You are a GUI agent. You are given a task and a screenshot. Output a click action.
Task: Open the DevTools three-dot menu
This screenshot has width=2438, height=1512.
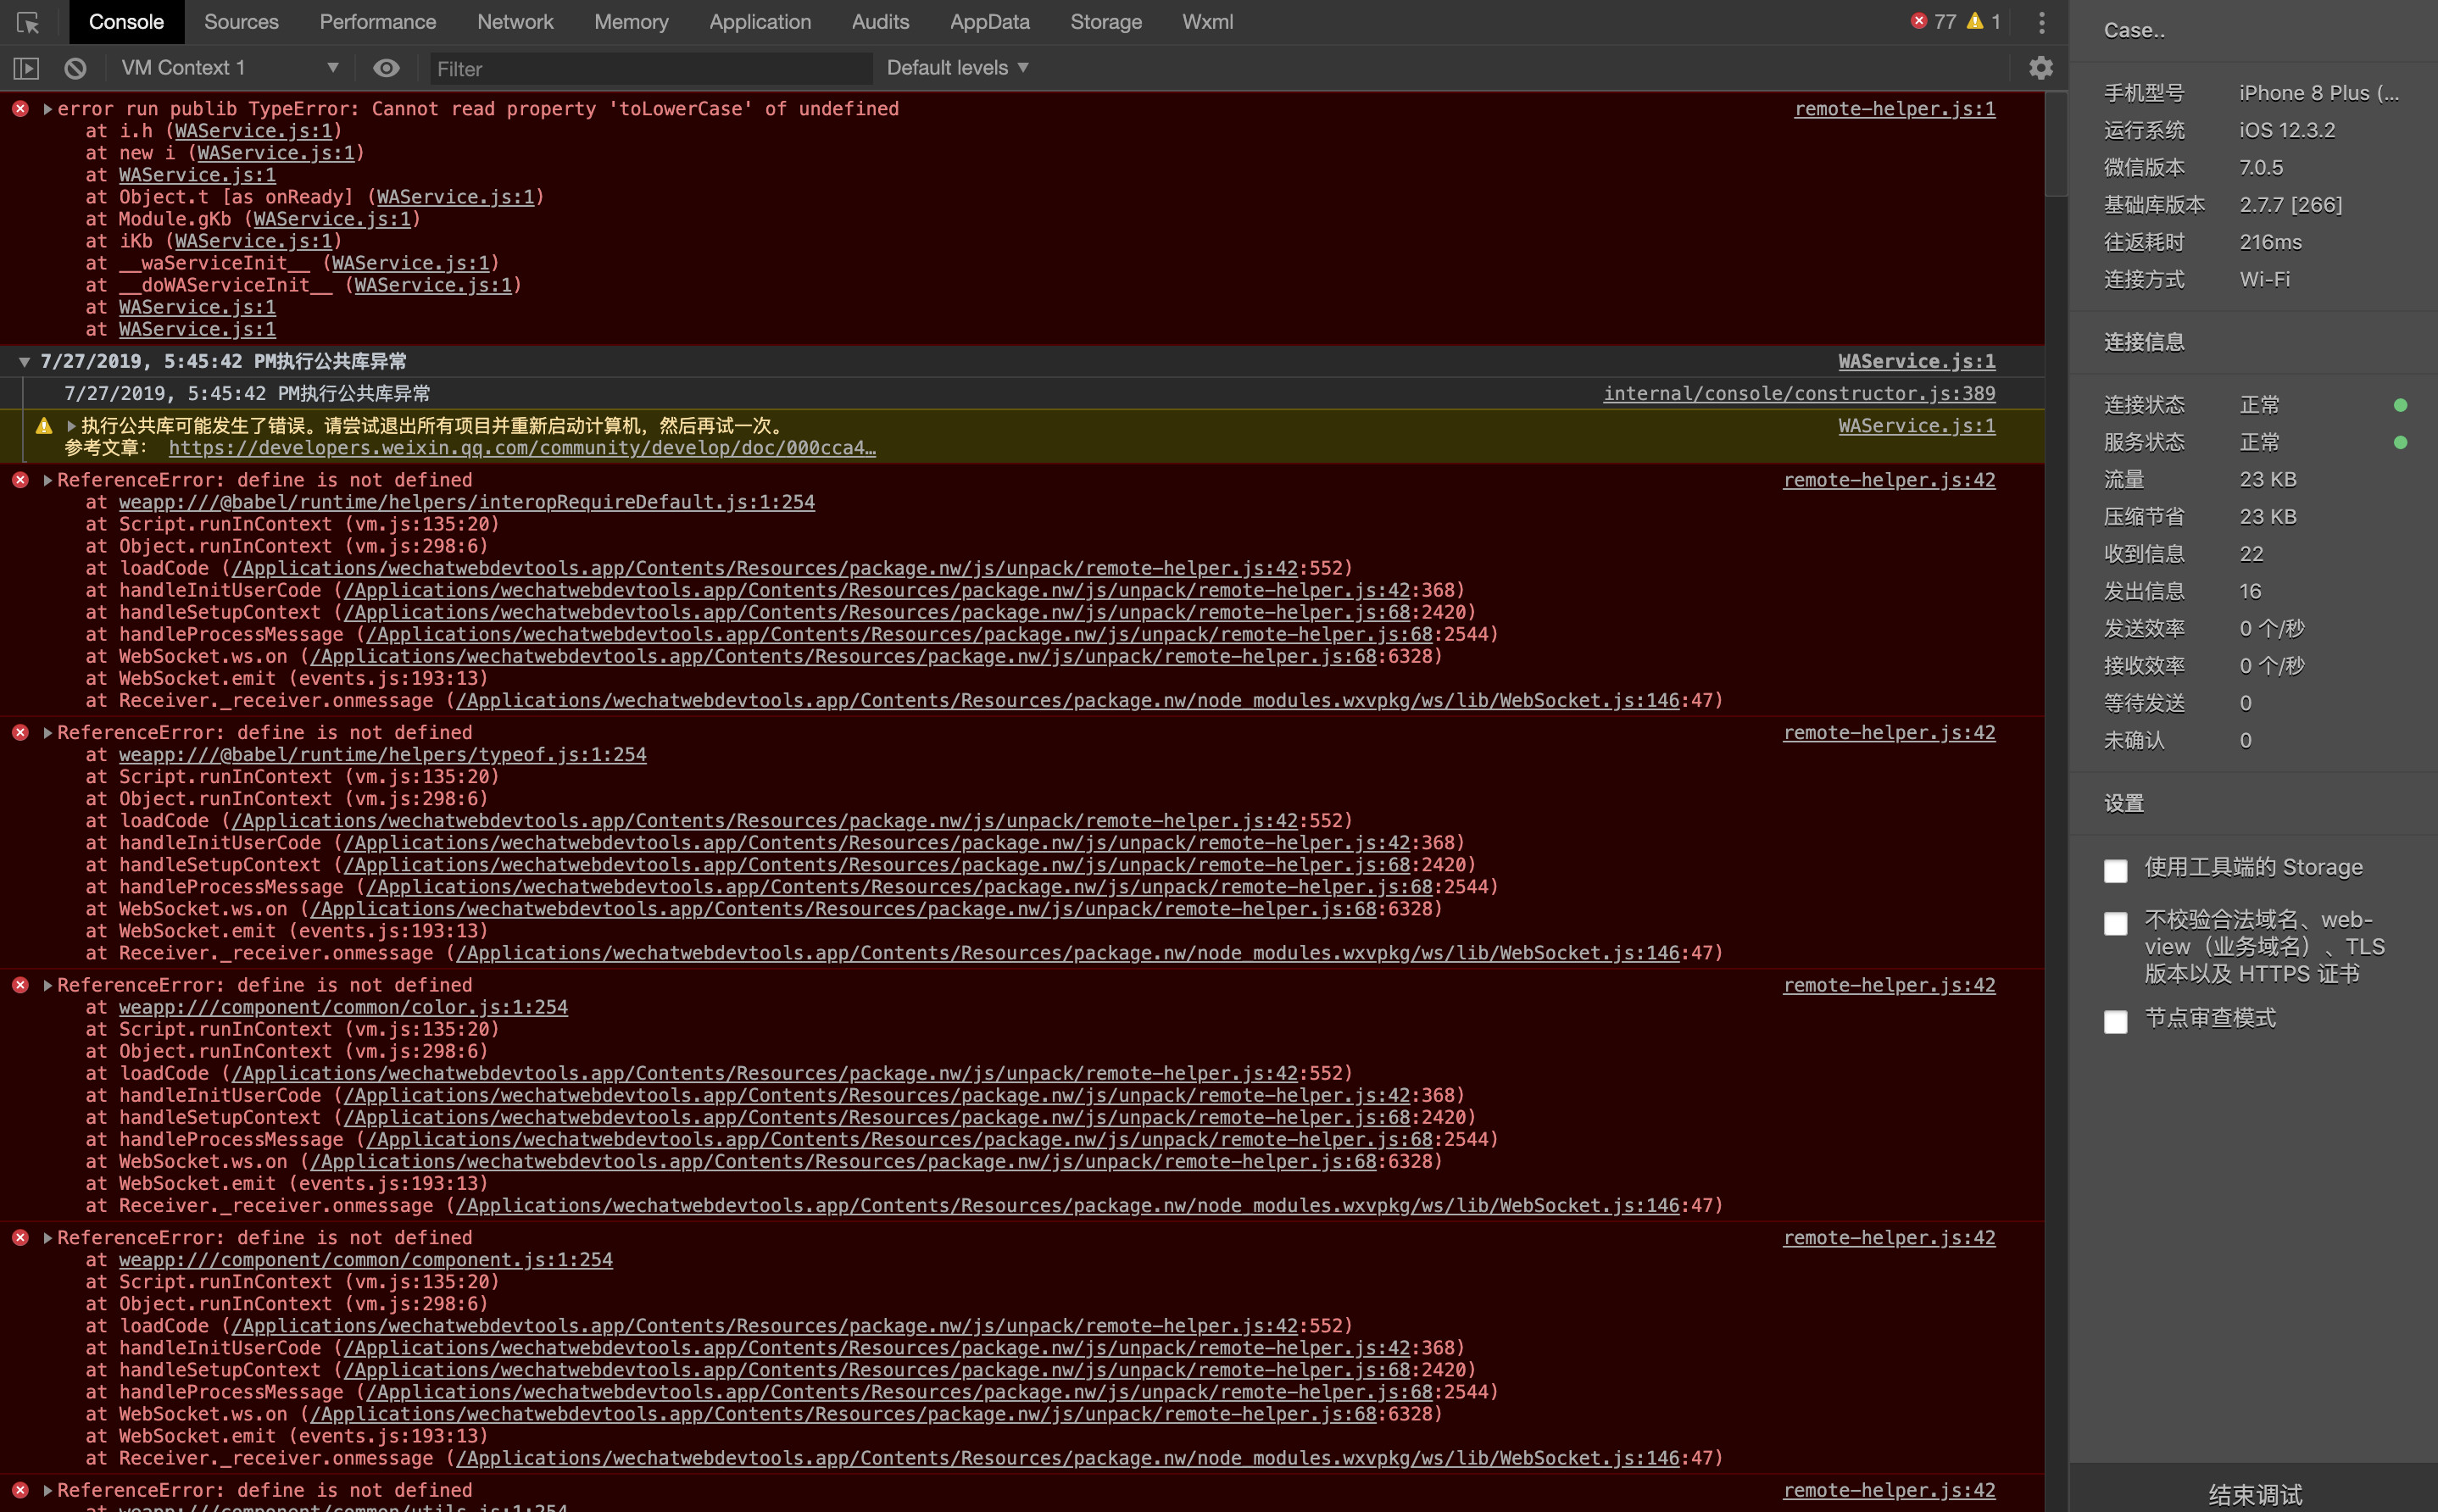[x=2041, y=22]
